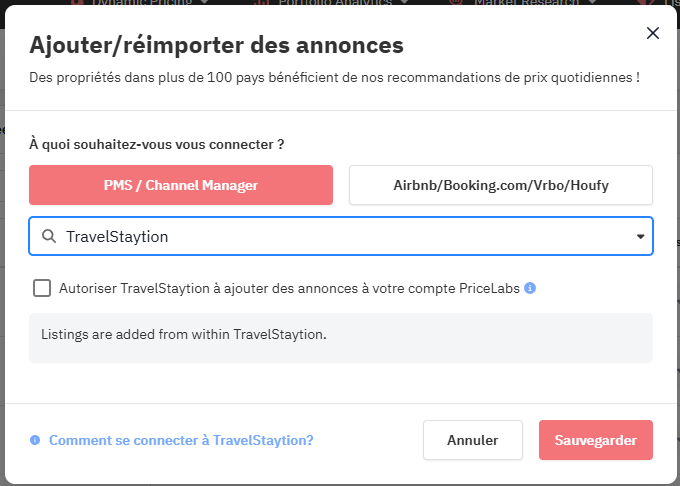This screenshot has height=486, width=680.
Task: Click the 'À quoi souhaitez-vous vous connecter ?' label
Action: (x=157, y=144)
